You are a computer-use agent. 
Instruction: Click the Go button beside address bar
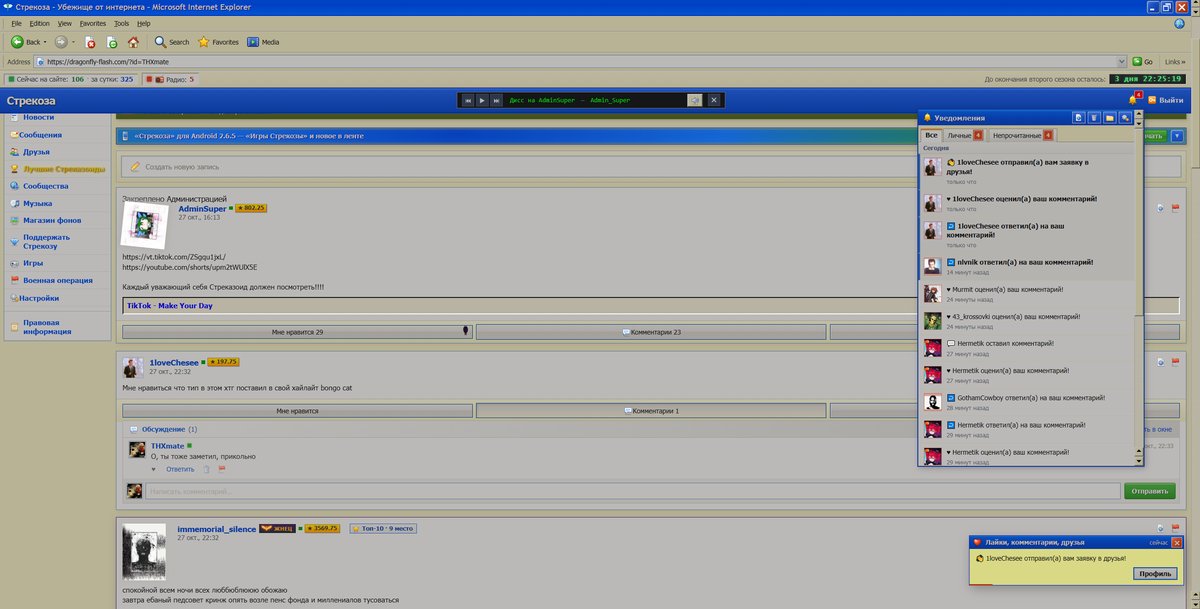[1143, 61]
